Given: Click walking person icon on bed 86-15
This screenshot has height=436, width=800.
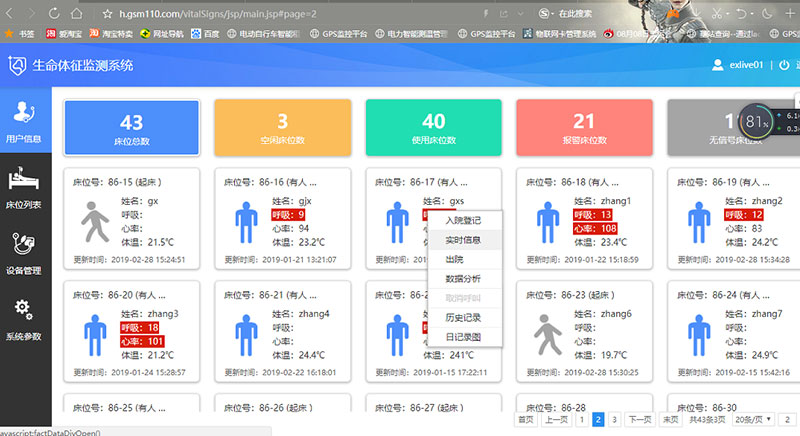Looking at the screenshot, I should [95, 221].
